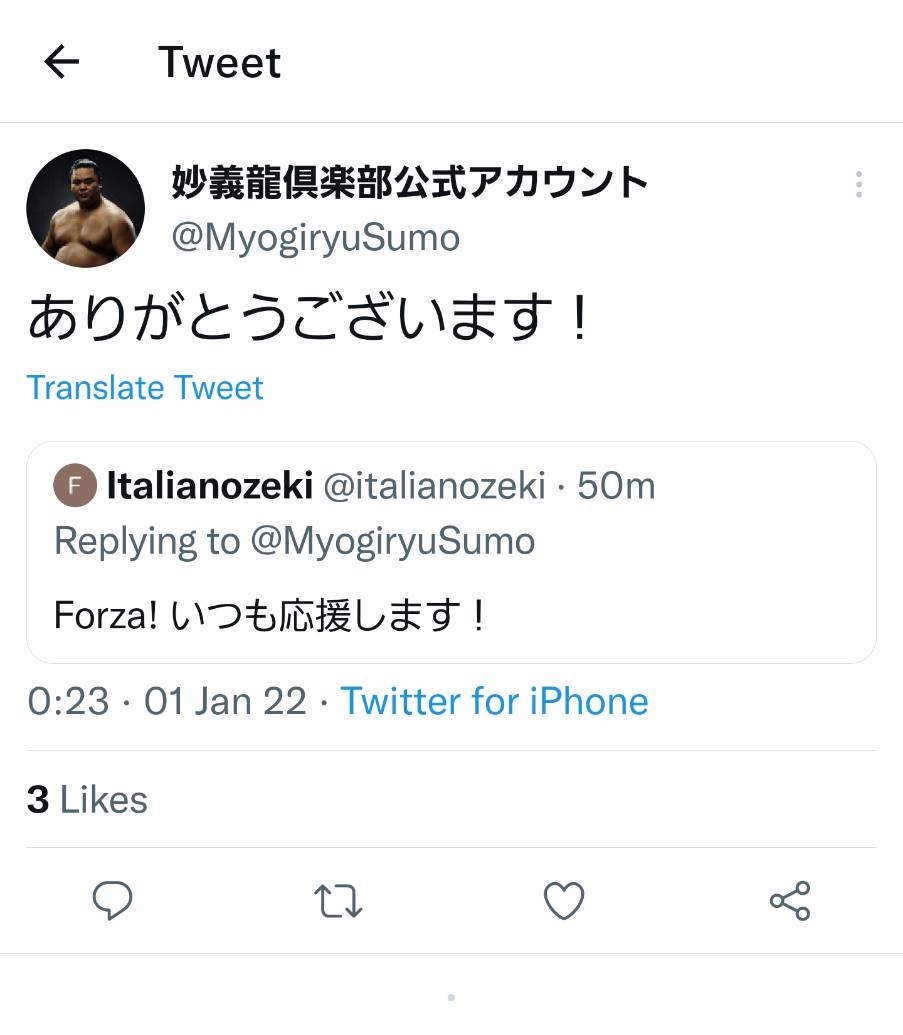This screenshot has width=903, height=1035.
Task: Go back using the arrow icon
Action: pyautogui.click(x=62, y=62)
